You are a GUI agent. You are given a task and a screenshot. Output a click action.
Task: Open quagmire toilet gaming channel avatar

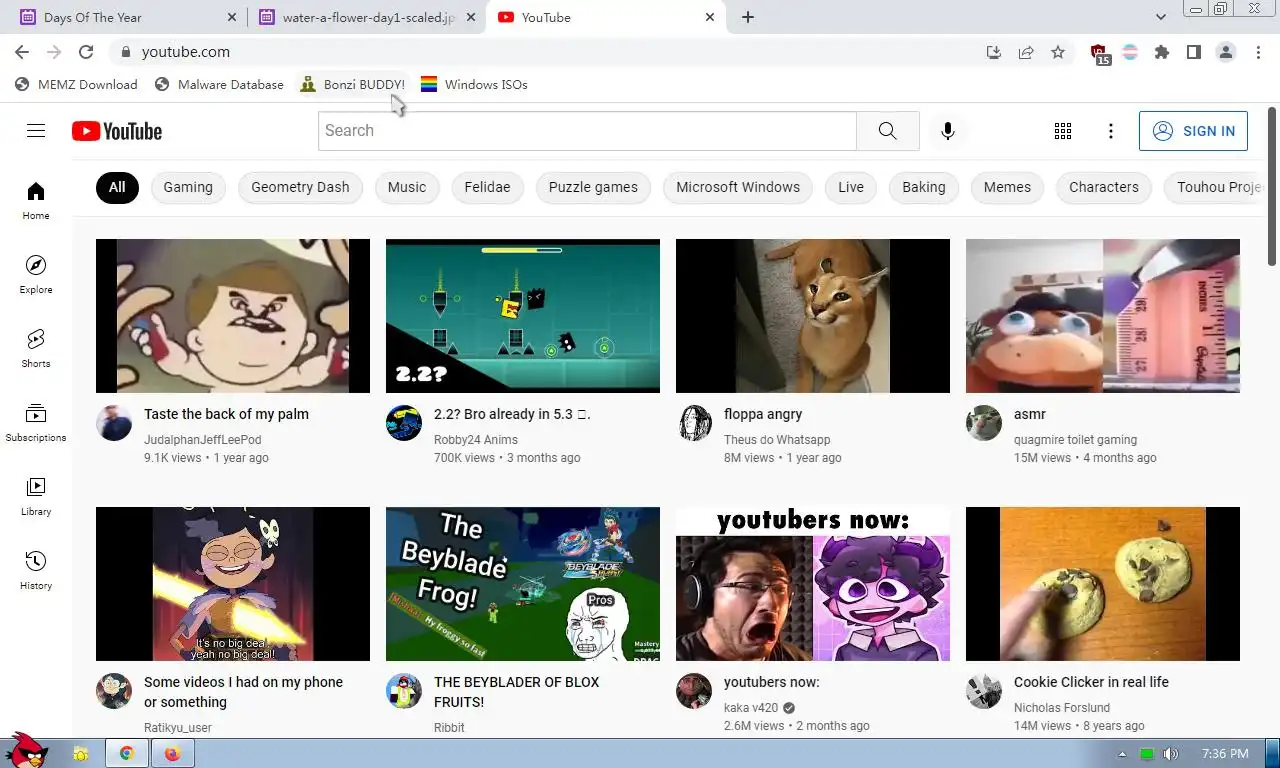(984, 423)
